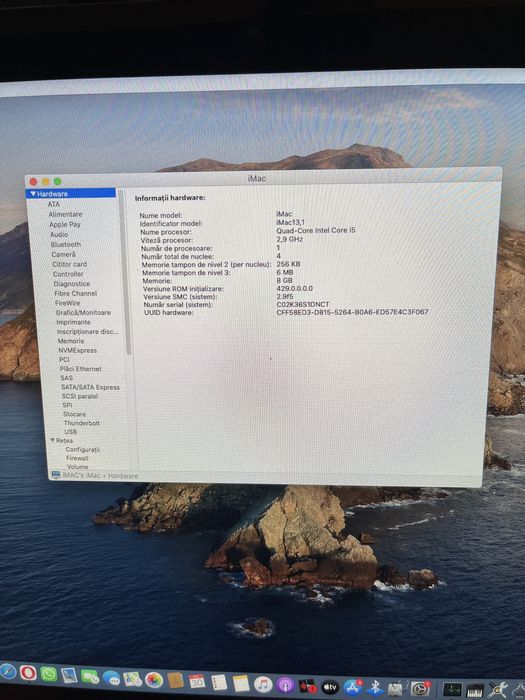Select Volume under Rețea
The width and height of the screenshot is (525, 700).
pos(78,467)
